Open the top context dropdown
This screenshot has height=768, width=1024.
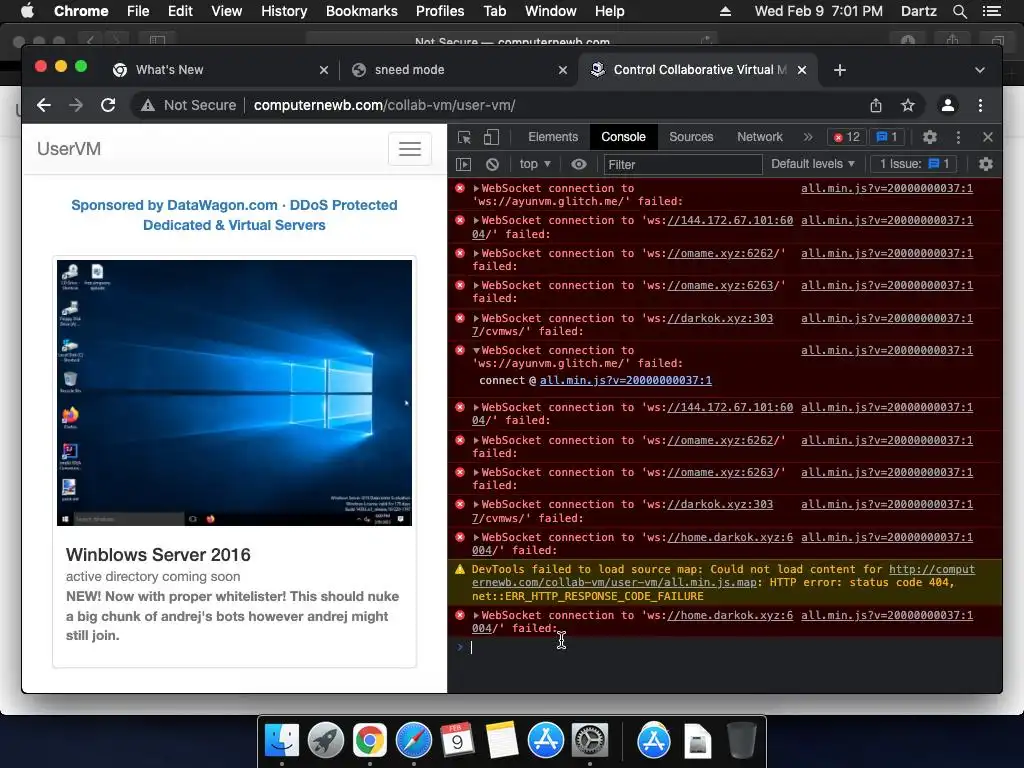click(535, 164)
